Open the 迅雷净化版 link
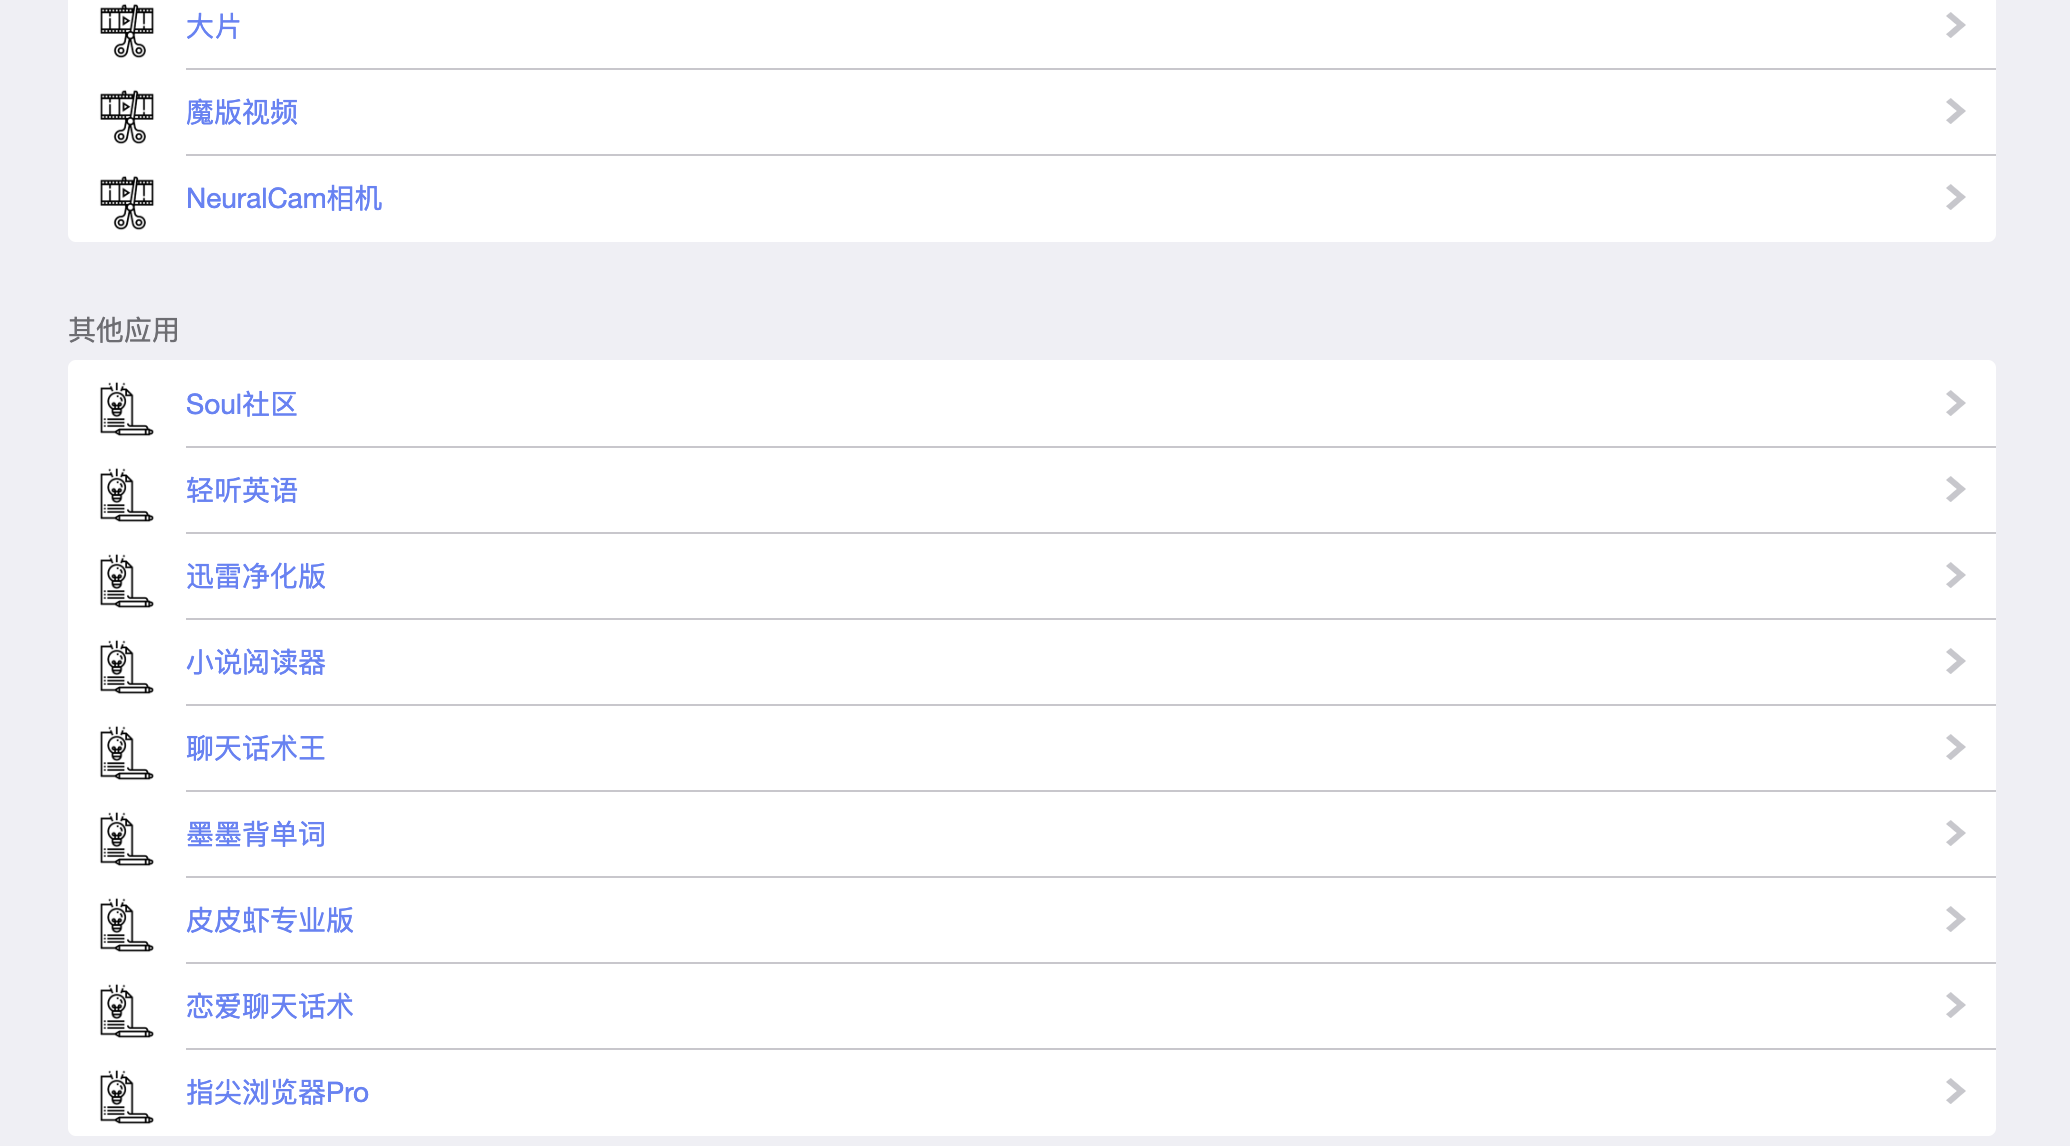This screenshot has width=2070, height=1146. coord(255,576)
